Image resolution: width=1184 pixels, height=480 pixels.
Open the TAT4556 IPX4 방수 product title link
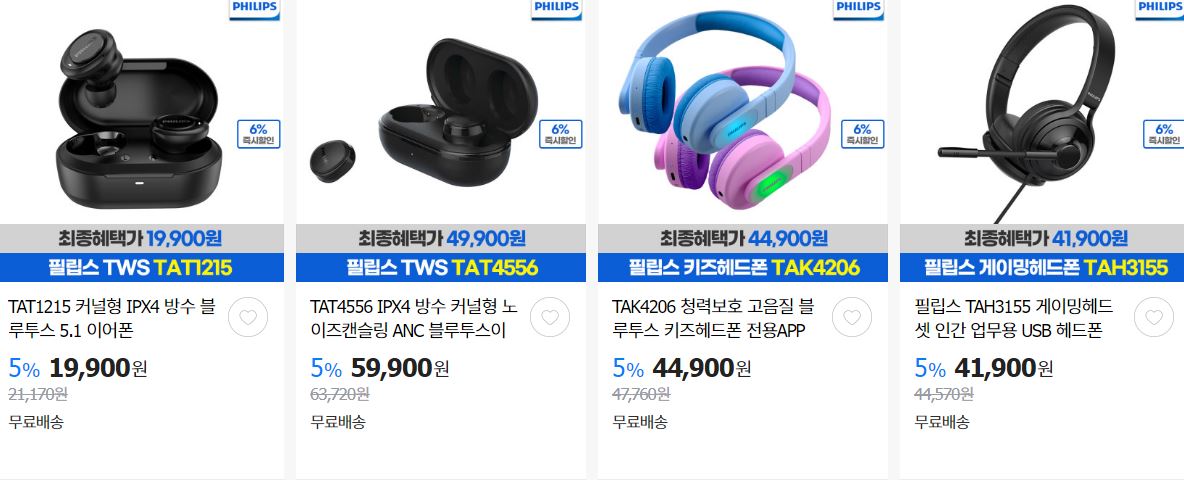click(x=414, y=318)
